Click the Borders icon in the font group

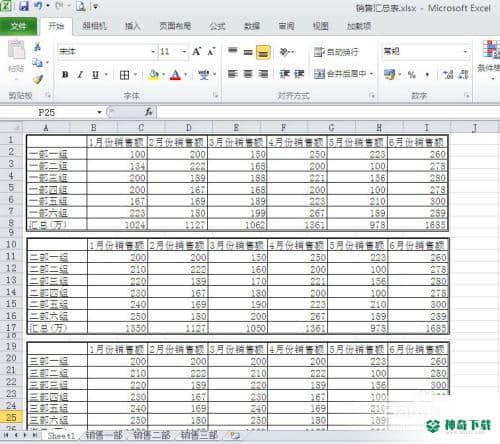[125, 75]
